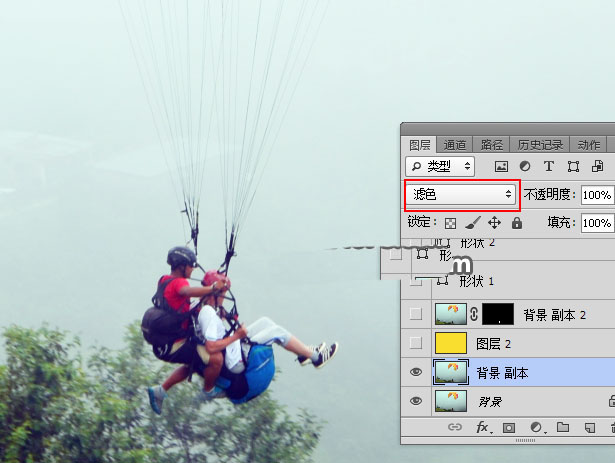Open the 类型 layer filter dropdown

[x=442, y=166]
